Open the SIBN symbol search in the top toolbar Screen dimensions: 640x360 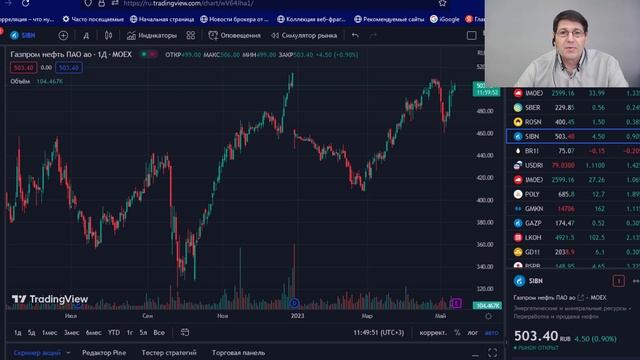23,36
